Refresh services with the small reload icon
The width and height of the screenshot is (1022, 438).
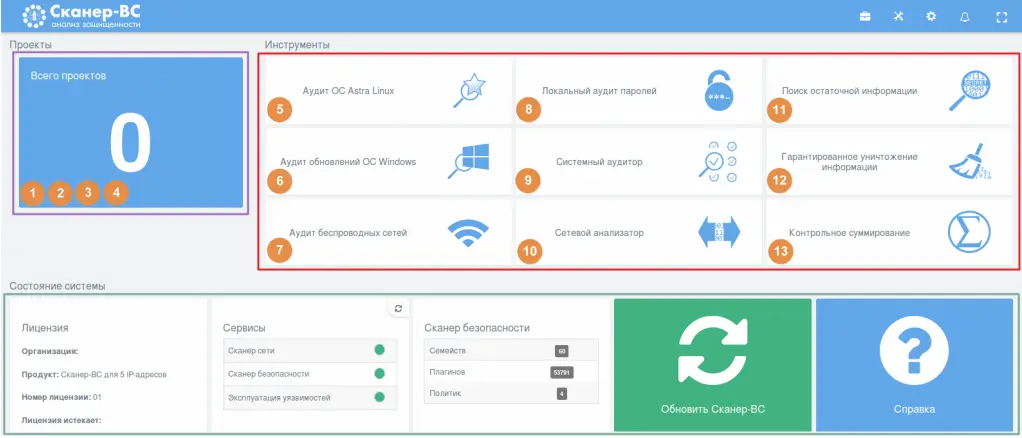[x=398, y=309]
